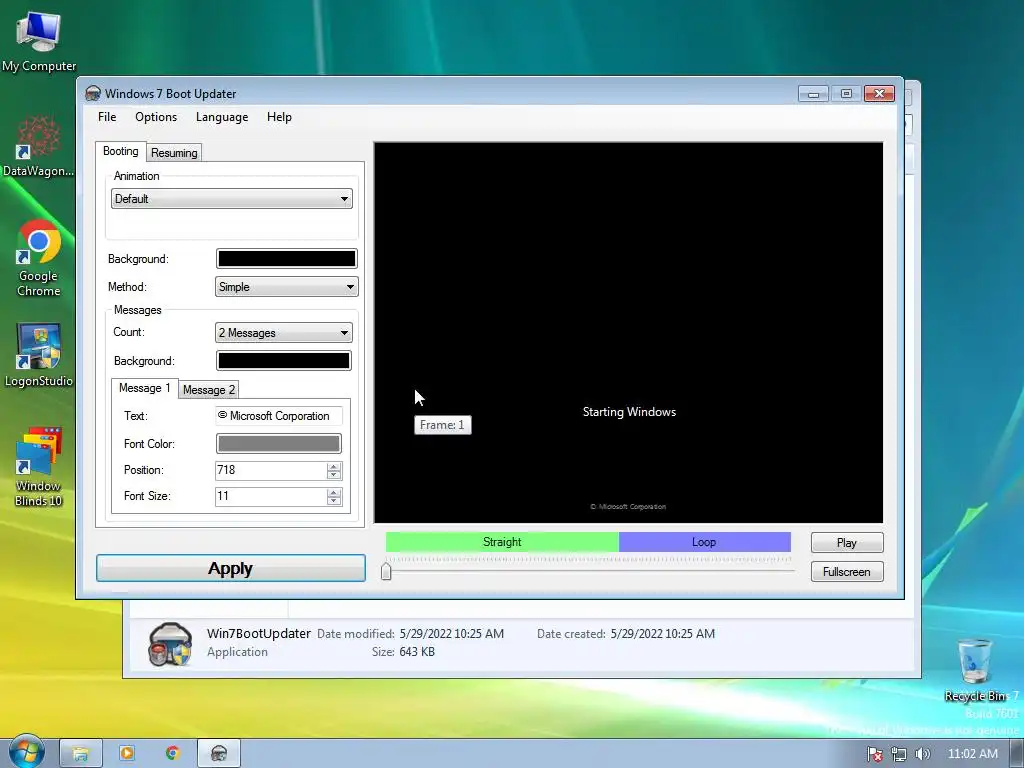Switch to the Booting tab

click(x=121, y=151)
